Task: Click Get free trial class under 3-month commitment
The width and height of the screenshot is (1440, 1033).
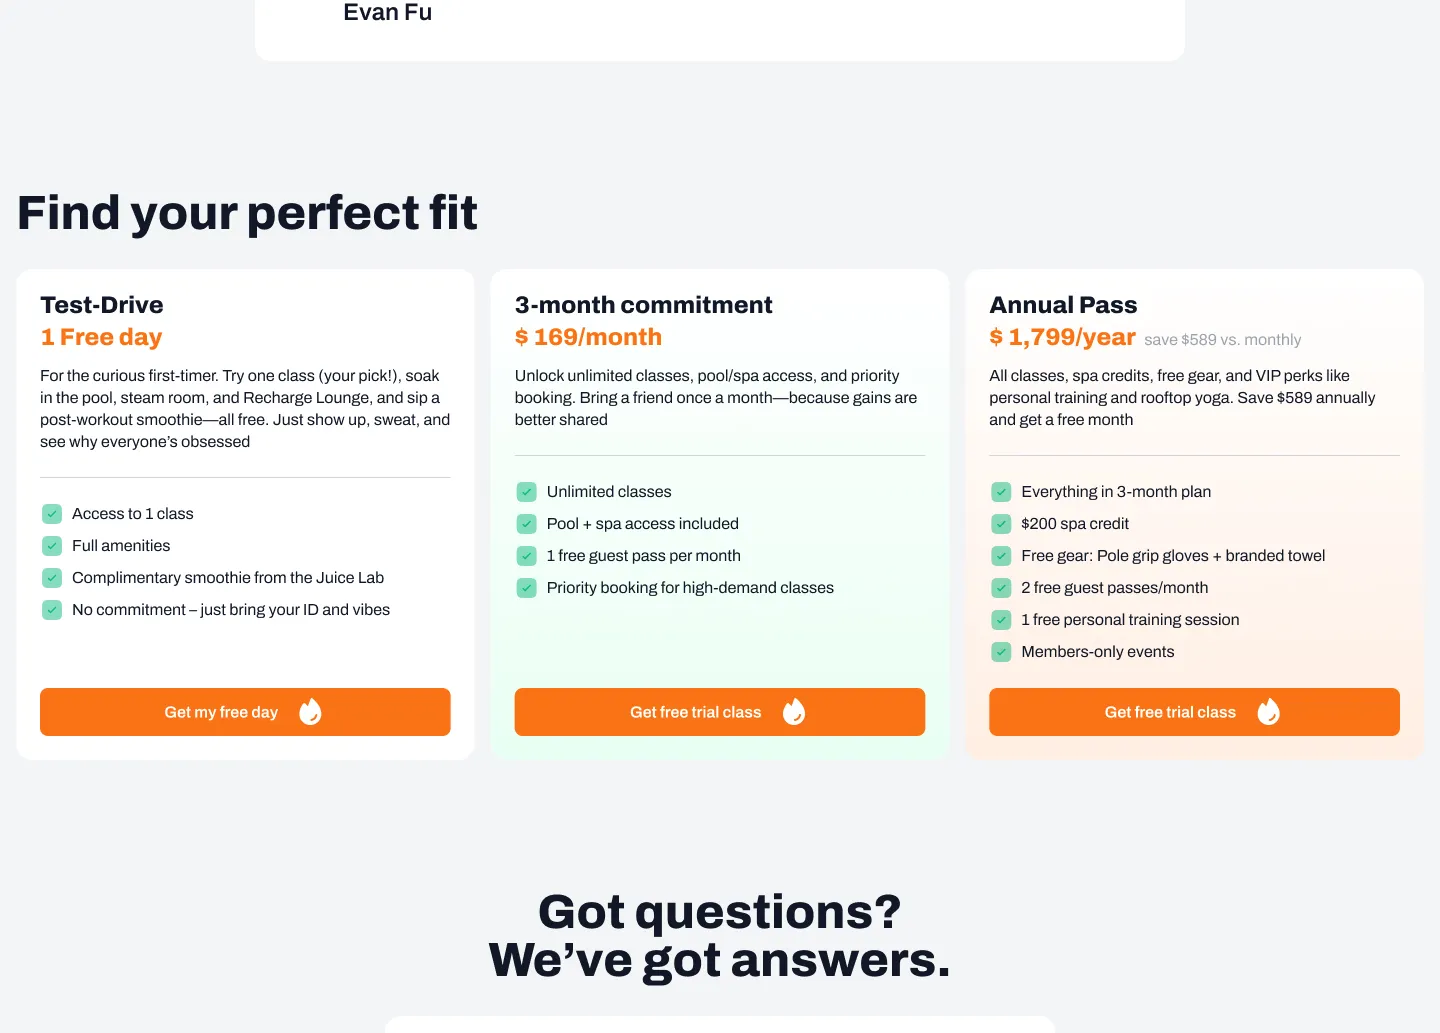Action: point(696,712)
